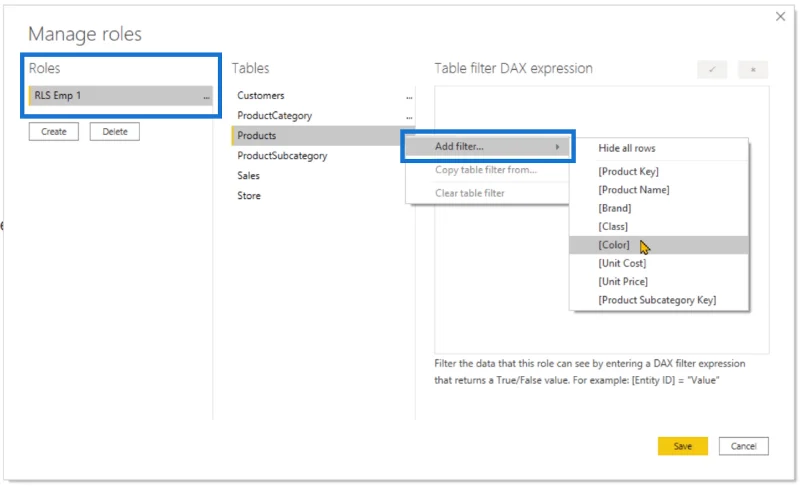Choose Copy table filter from option
This screenshot has width=800, height=488.
487,170
